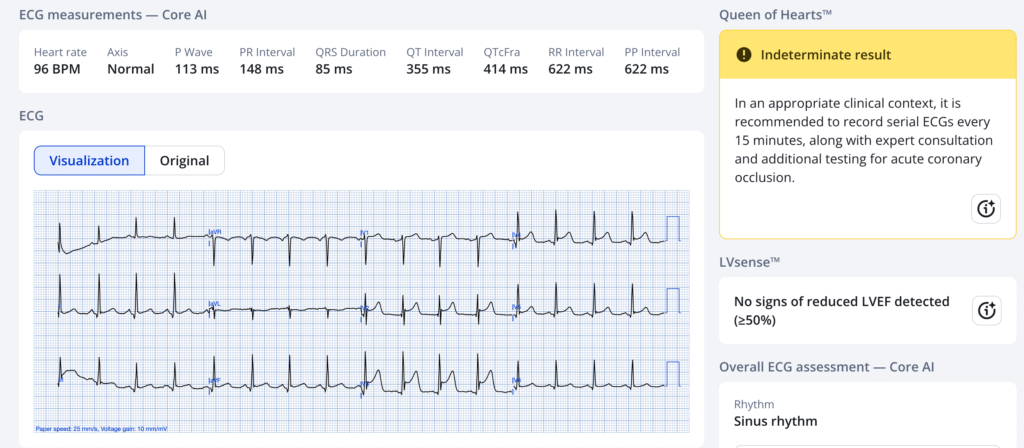Open Queen of Hearts AI info button

click(986, 208)
